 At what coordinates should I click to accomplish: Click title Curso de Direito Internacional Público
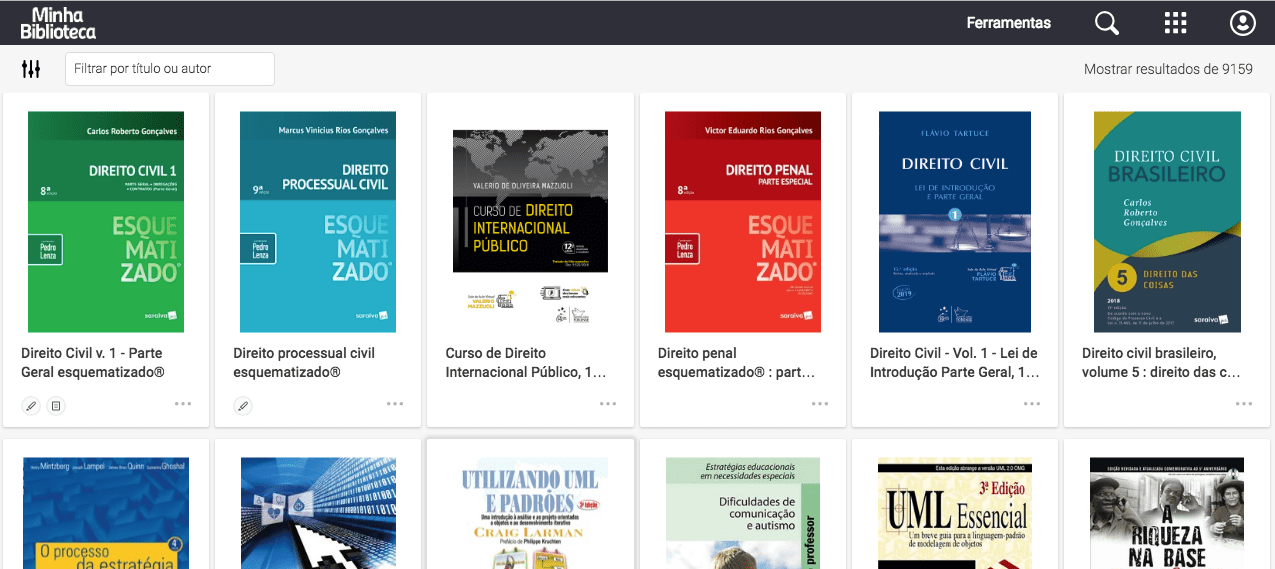[526, 362]
